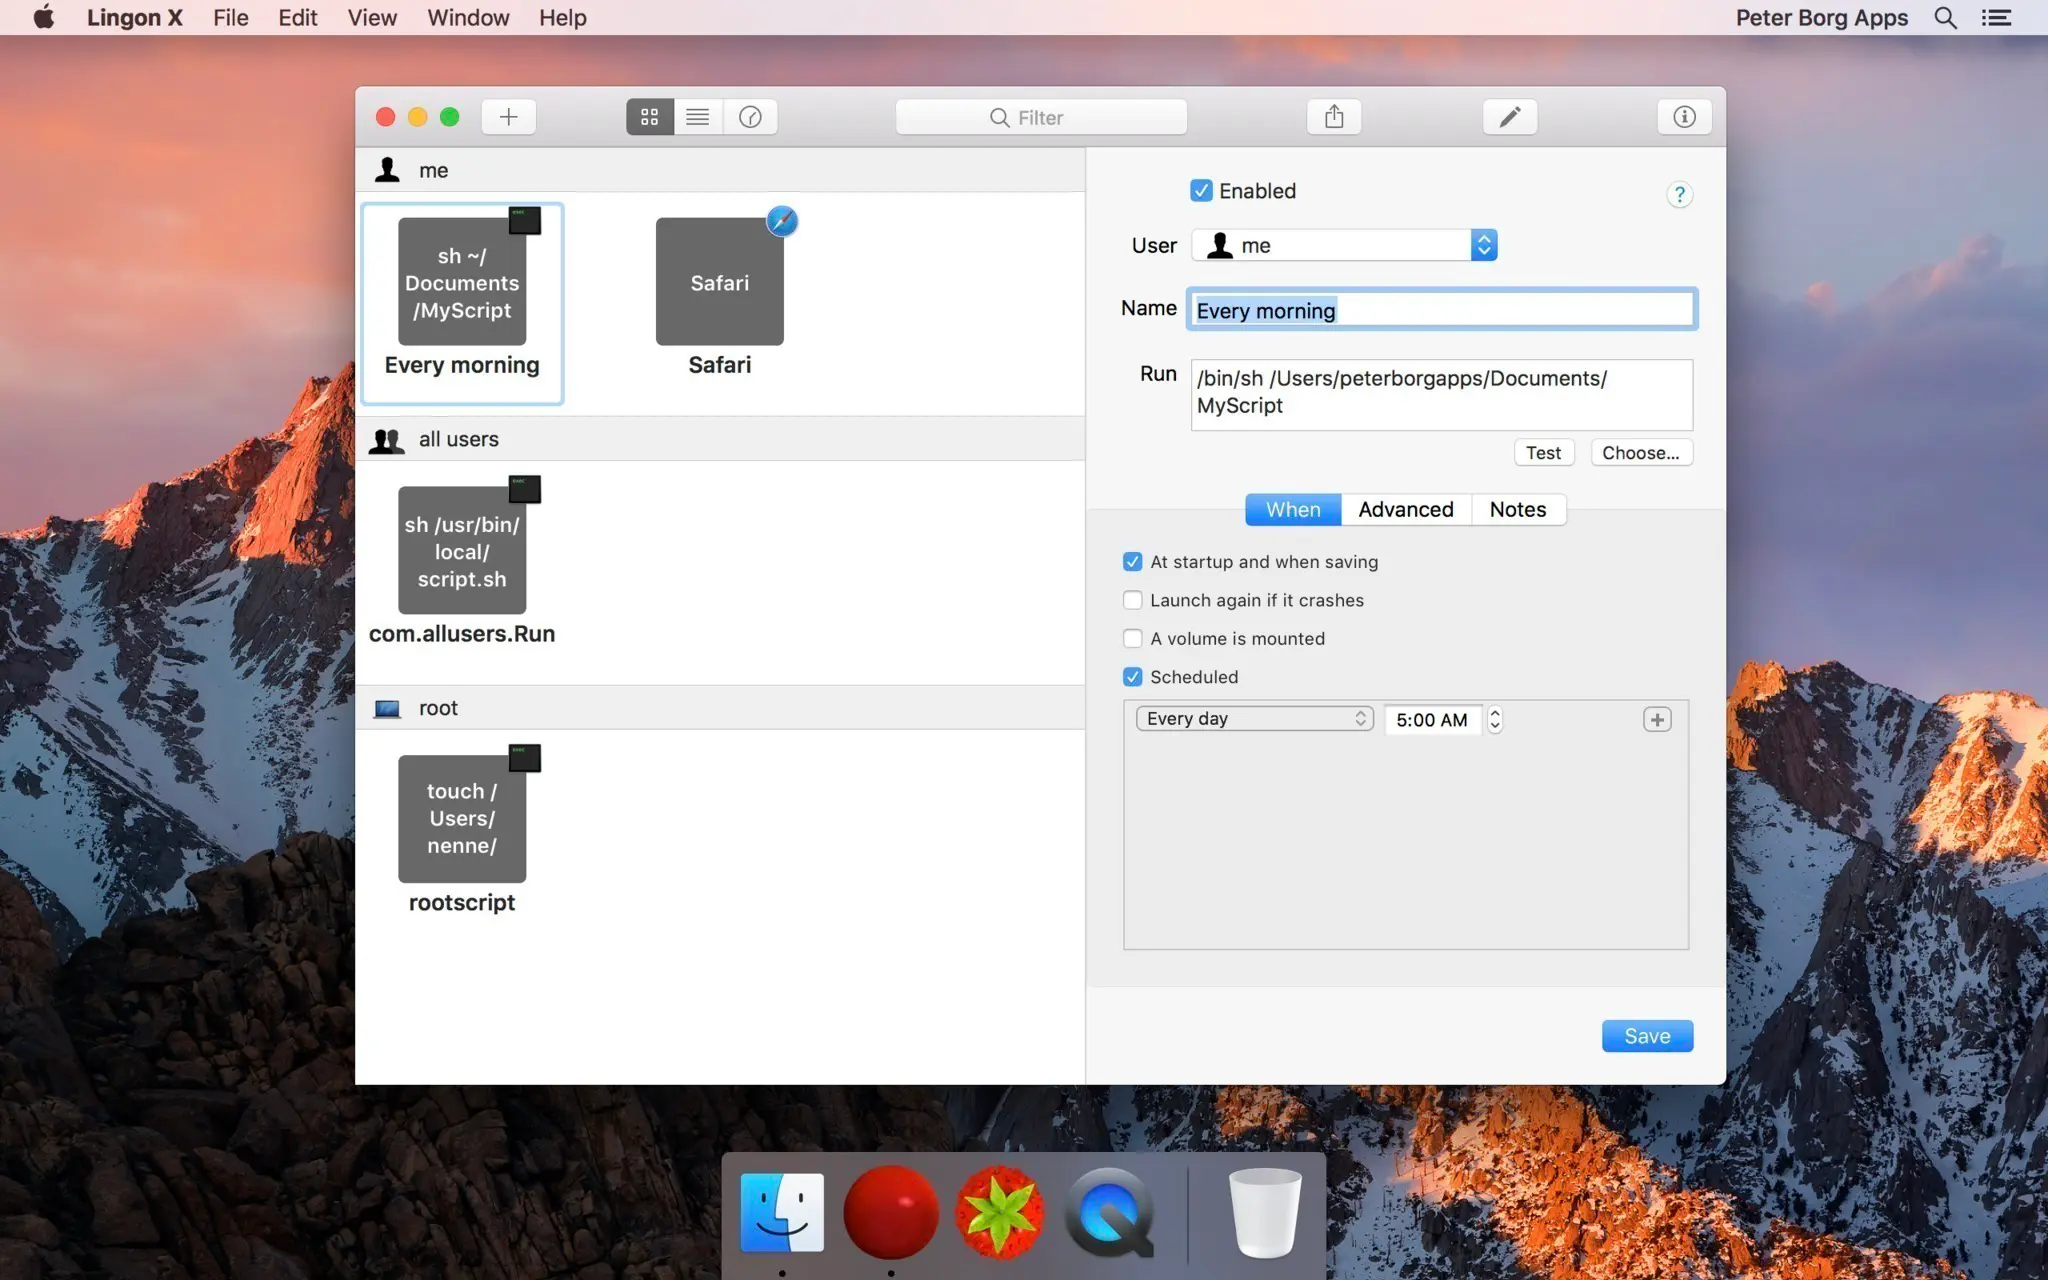Screen dimensions: 2048x1280
Task: Adjust the scheduled time stepper at 5:00 AM
Action: (x=1494, y=718)
